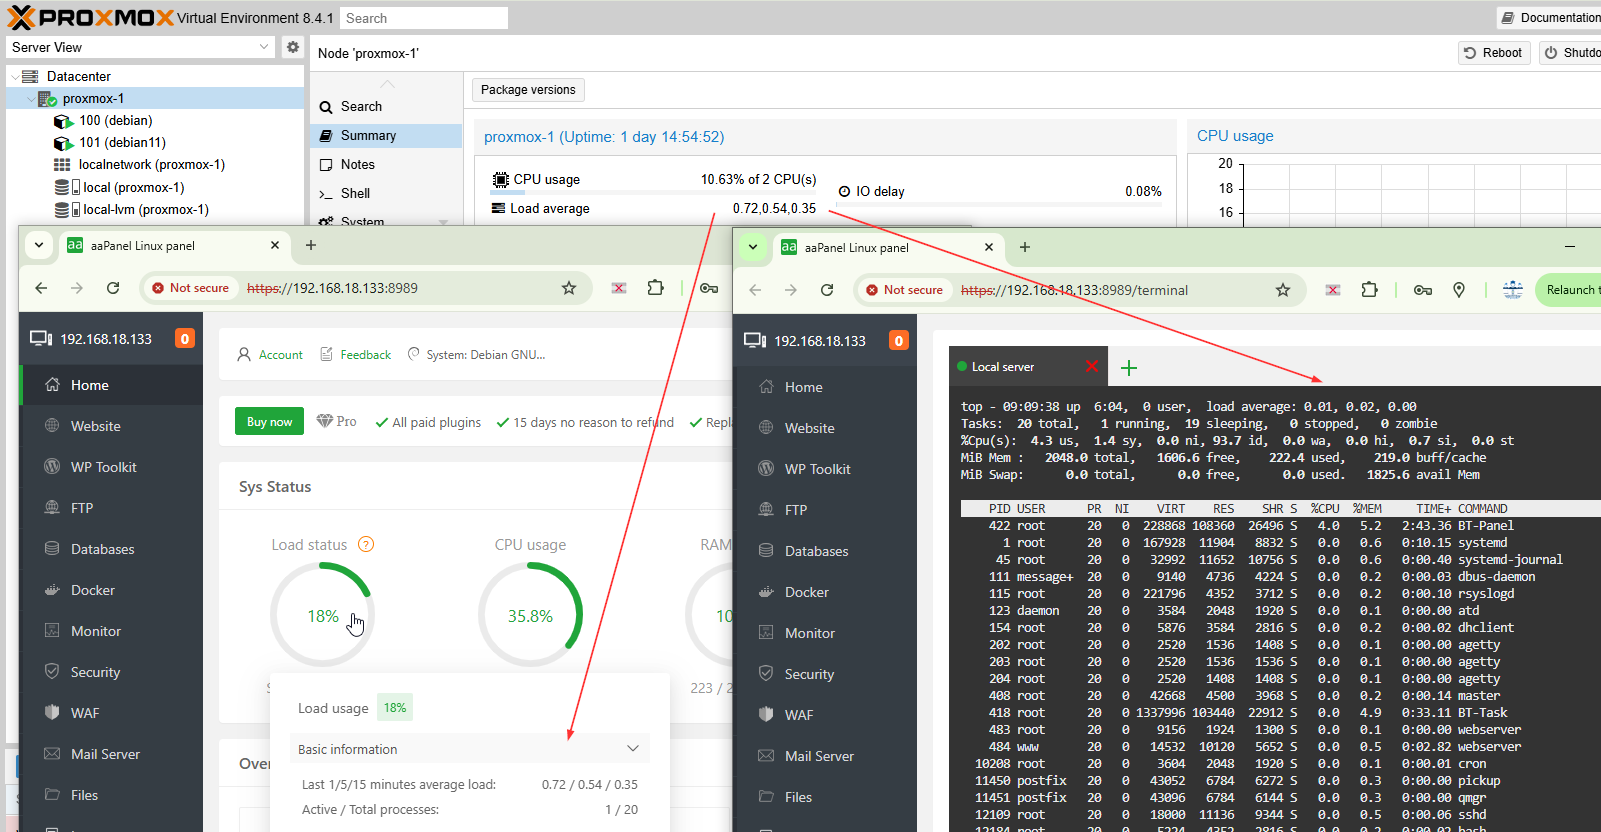The height and width of the screenshot is (832, 1601).
Task: Click notification badge in left aaPanel sidebar
Action: point(185,339)
